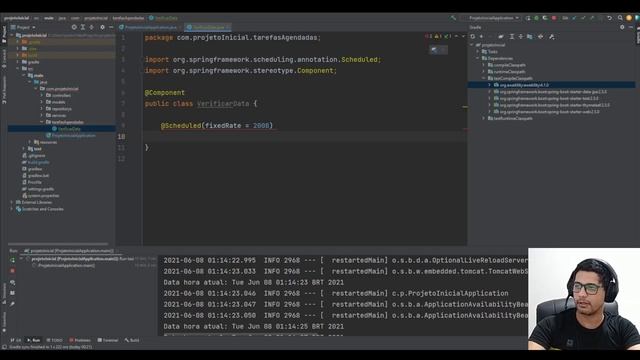This screenshot has width=640, height=360.
Task: Click the plus icon in Gradle toolbar
Action: (x=481, y=37)
